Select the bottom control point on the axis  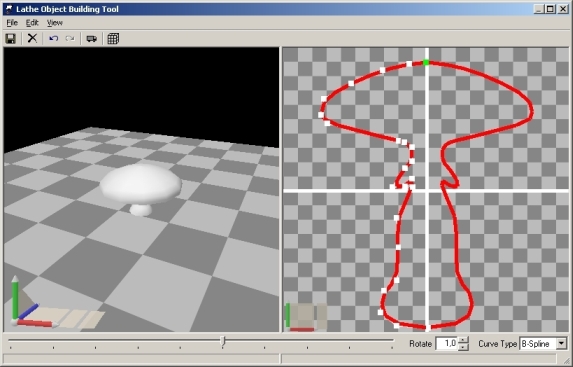coord(428,328)
